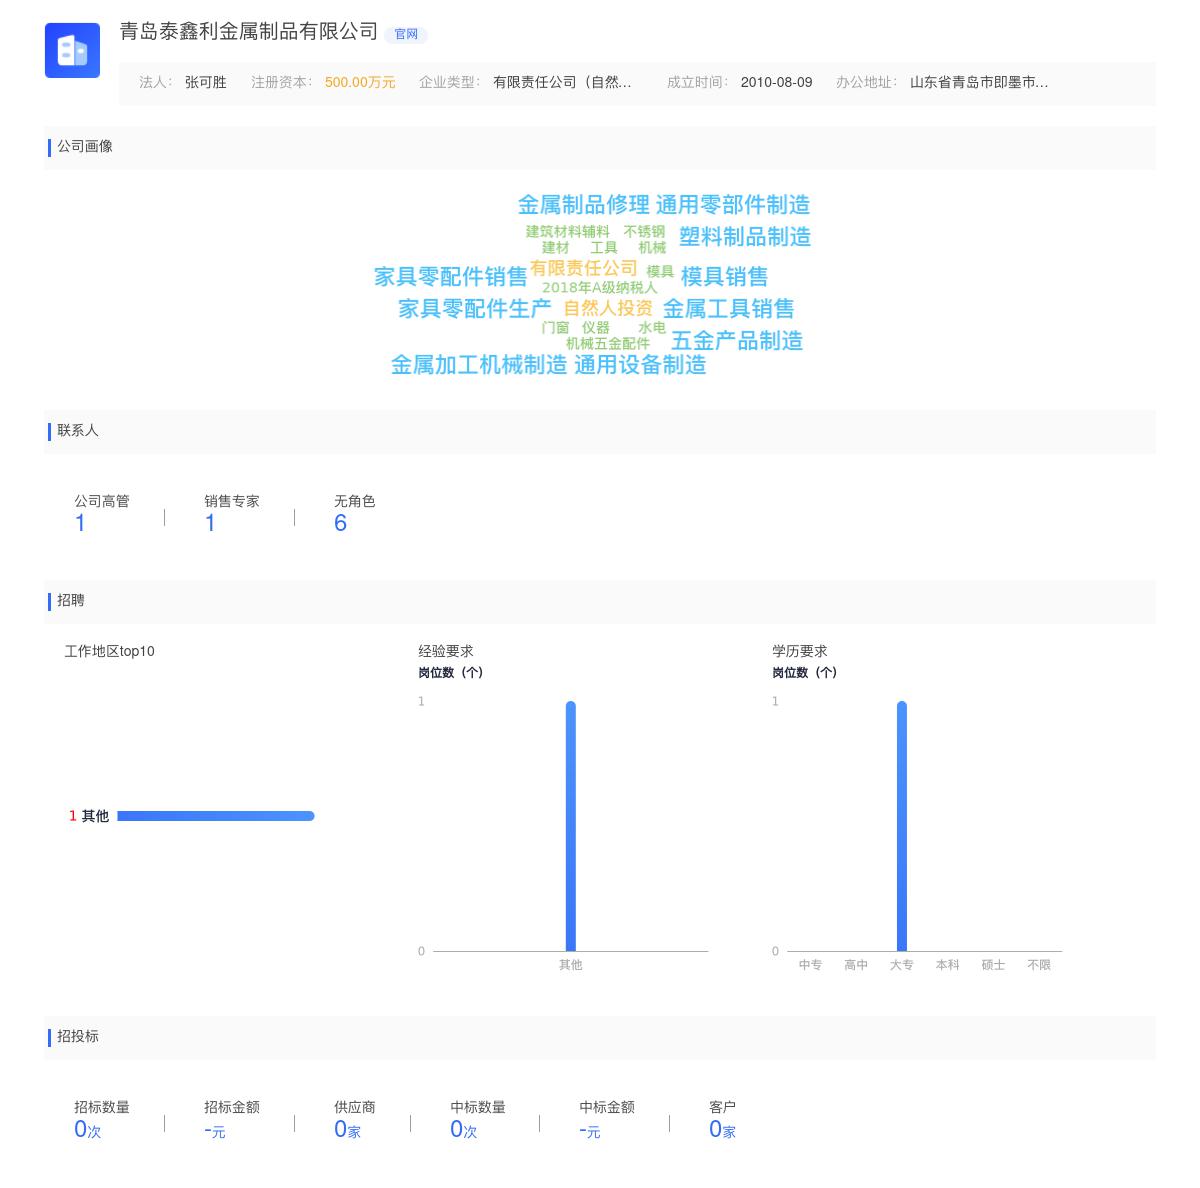1200x1188 pixels.
Task: Select tag 有限责任公司 in orange
Action: pos(584,268)
